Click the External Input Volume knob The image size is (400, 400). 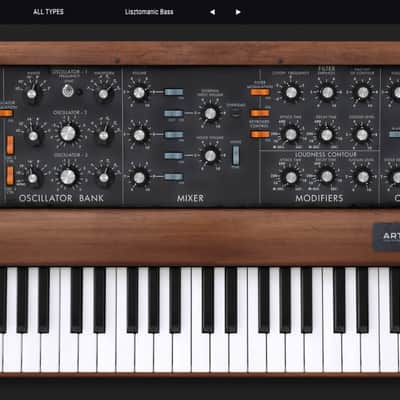click(210, 113)
